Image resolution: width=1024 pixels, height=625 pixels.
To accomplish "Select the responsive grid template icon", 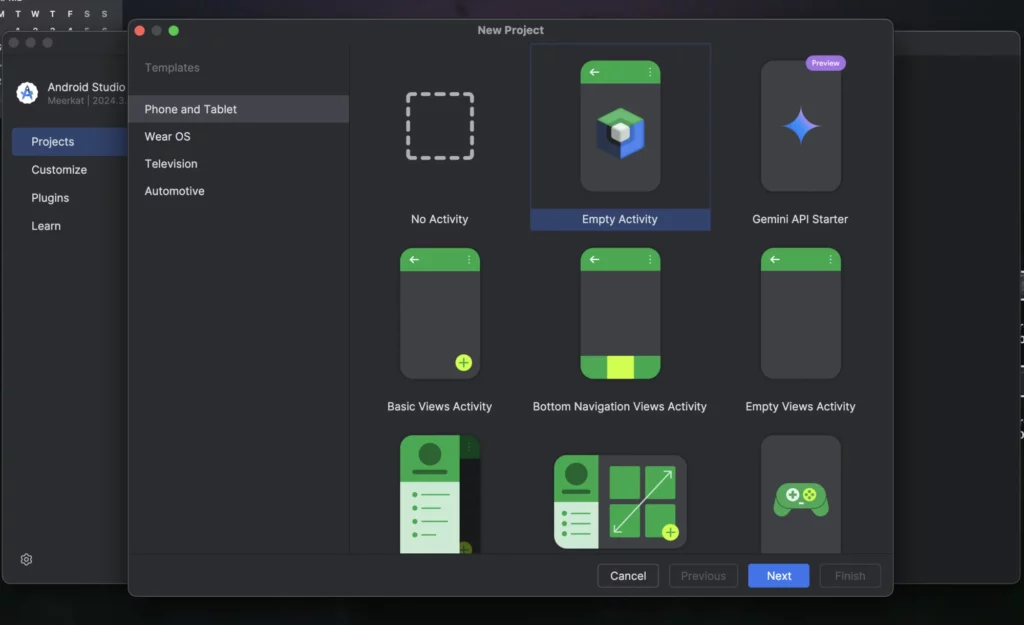I will click(620, 502).
